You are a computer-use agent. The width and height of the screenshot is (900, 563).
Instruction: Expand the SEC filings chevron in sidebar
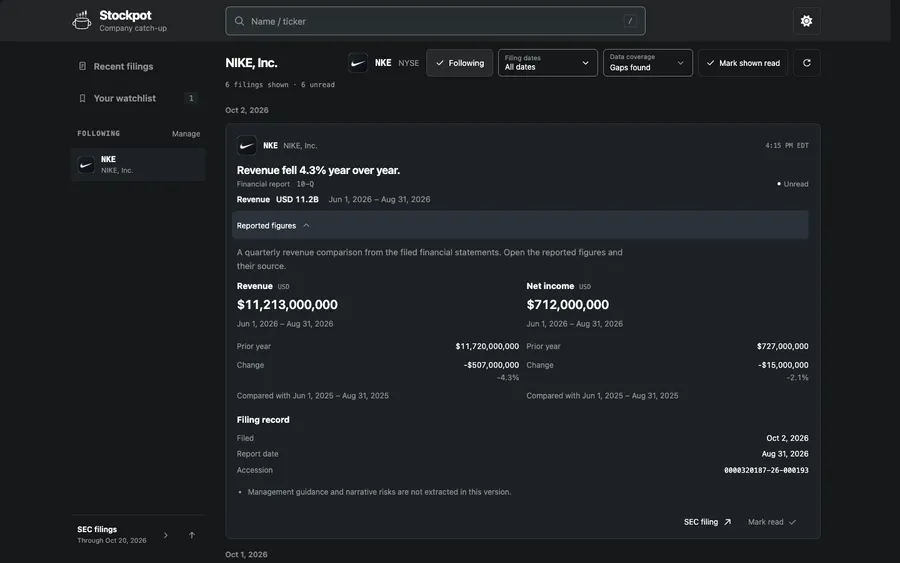point(166,535)
